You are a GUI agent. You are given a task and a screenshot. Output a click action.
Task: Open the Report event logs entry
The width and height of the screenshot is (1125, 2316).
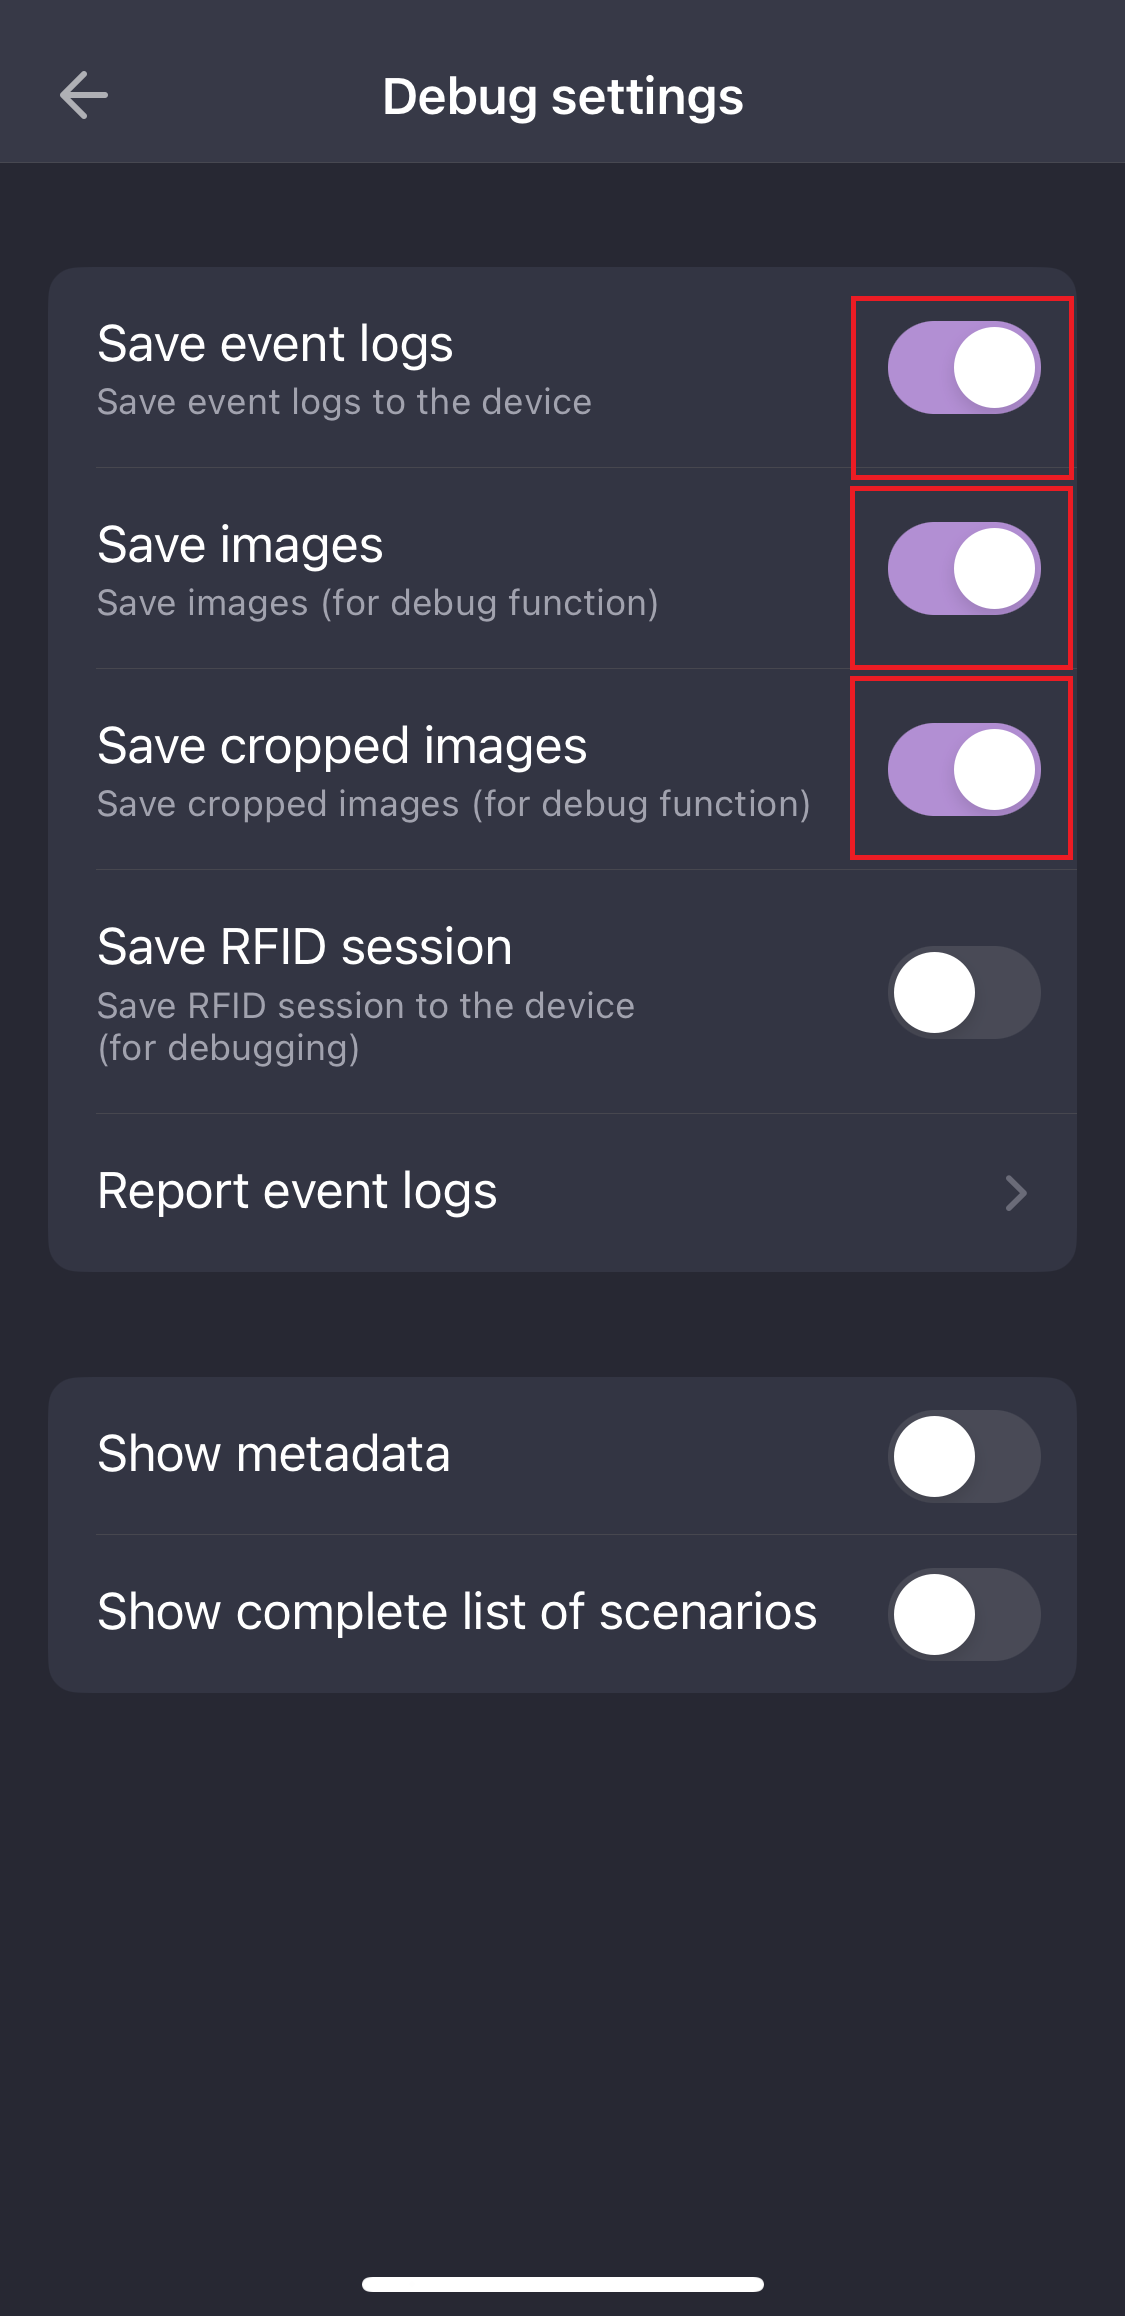297,1191
